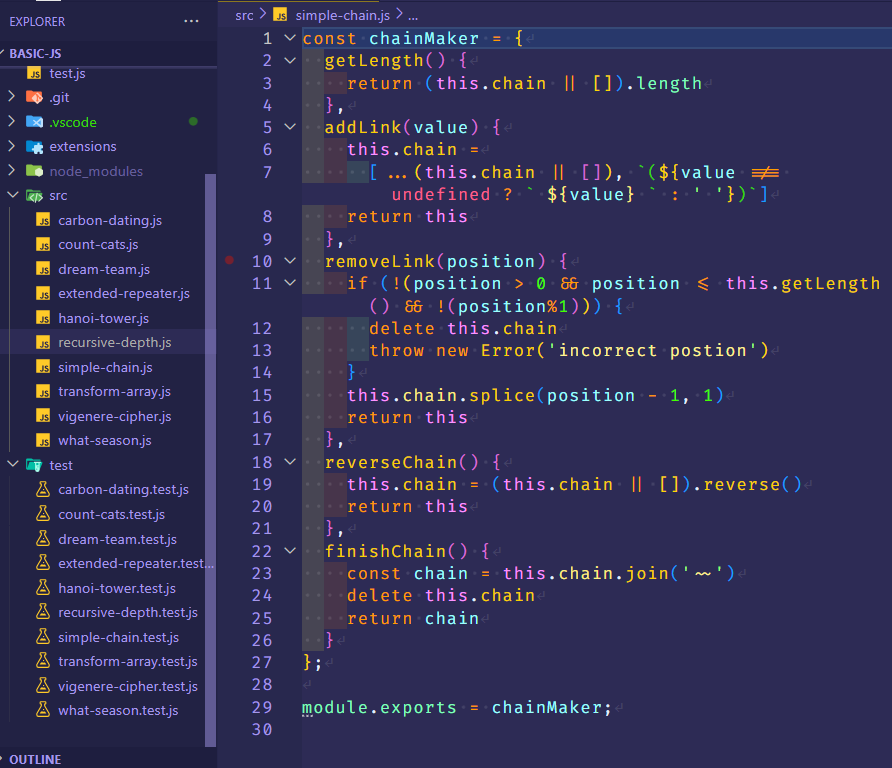Expand the OUTLINE section header
The height and width of the screenshot is (768, 892).
click(108, 759)
